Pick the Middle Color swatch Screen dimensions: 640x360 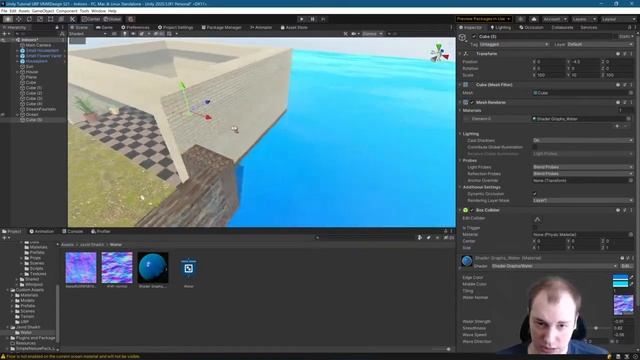coord(620,284)
